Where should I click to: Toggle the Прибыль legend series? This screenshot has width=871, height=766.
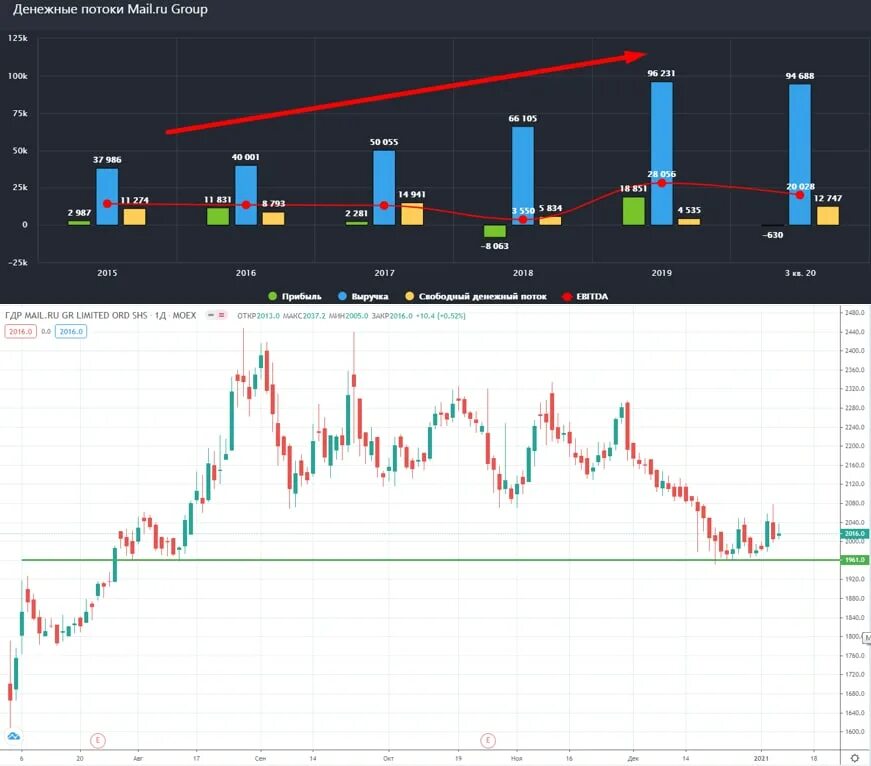[x=294, y=296]
